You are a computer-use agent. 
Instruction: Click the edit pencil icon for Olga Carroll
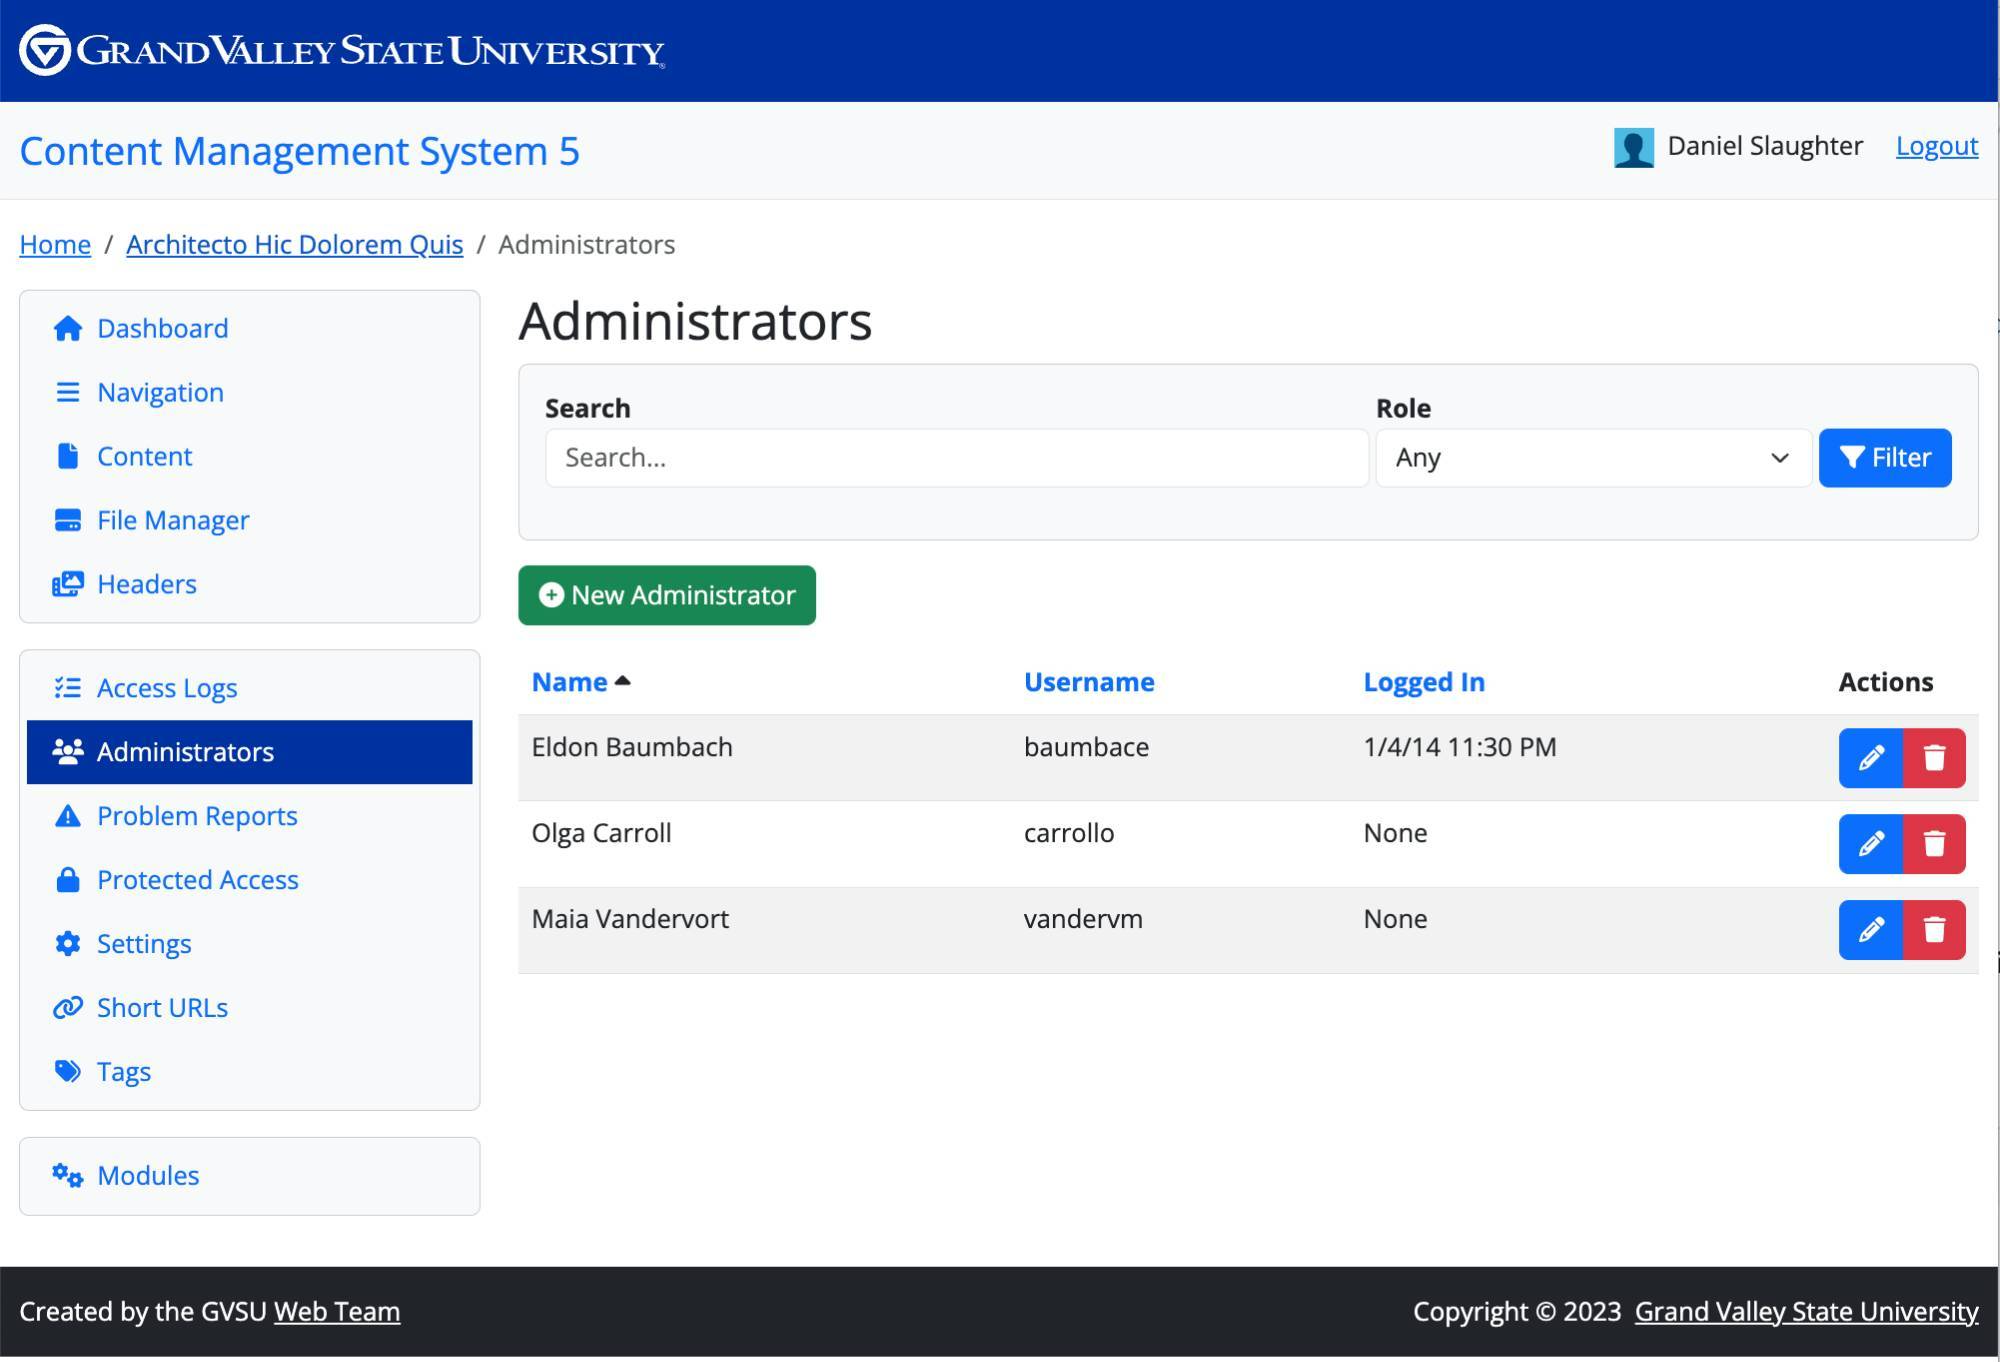[1870, 844]
